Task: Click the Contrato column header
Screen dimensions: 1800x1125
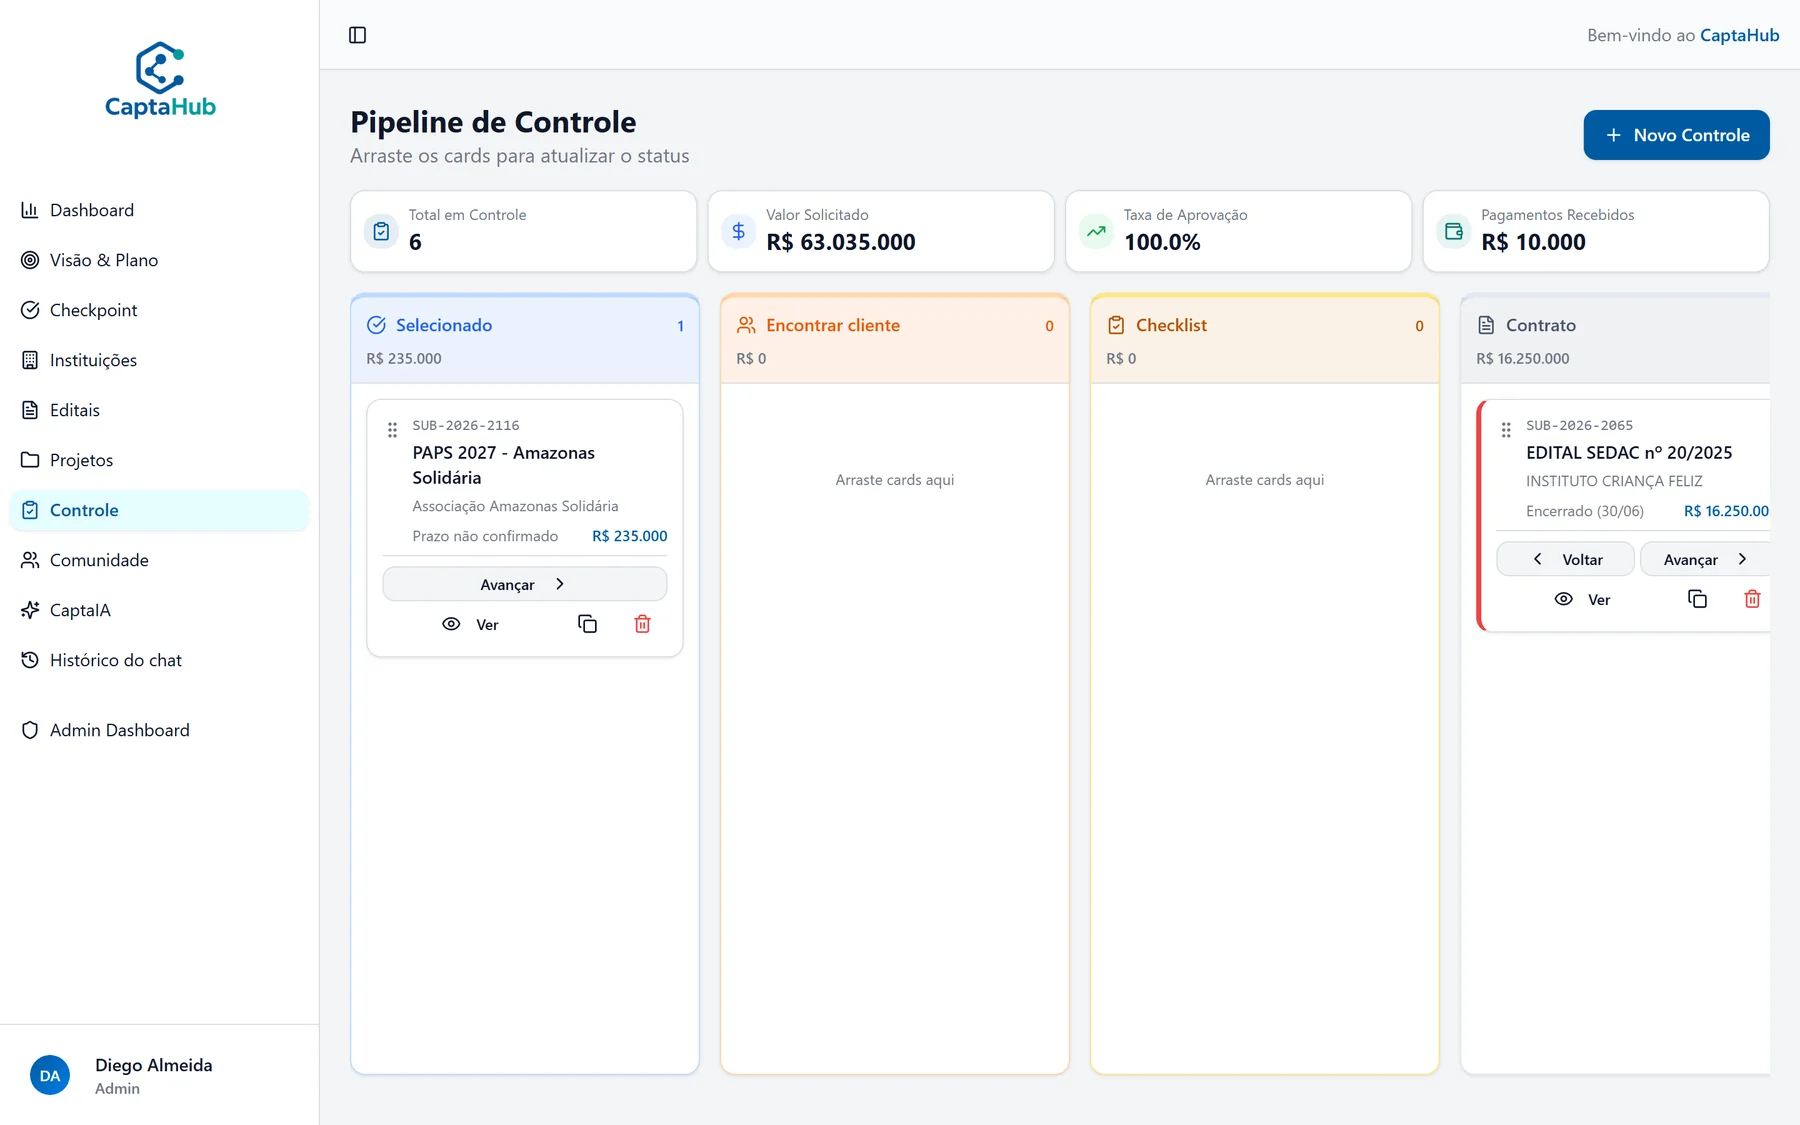Action: (1616, 339)
